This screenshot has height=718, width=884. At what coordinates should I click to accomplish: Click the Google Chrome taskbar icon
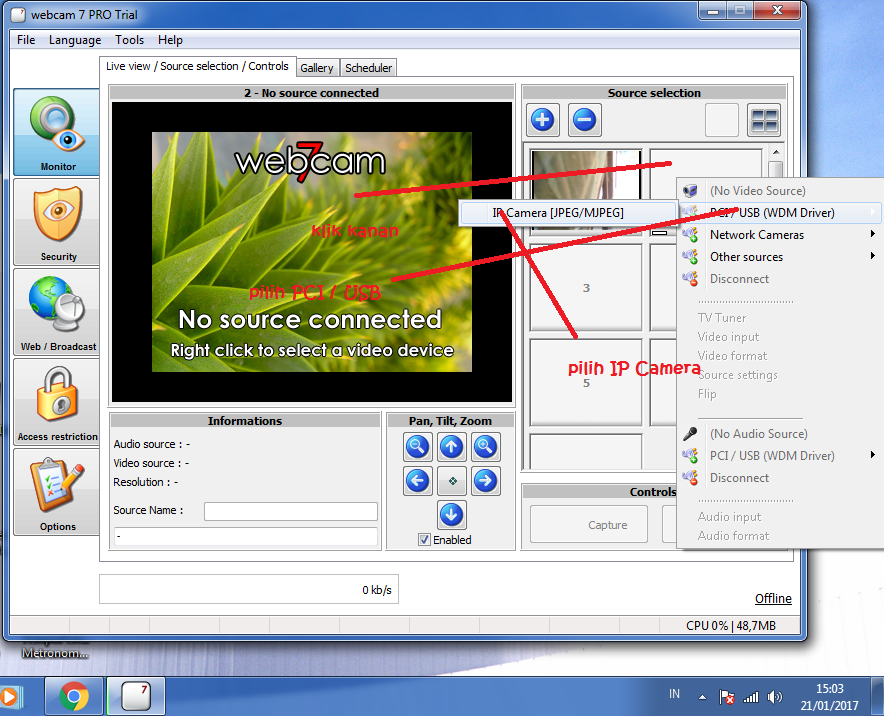[x=74, y=697]
